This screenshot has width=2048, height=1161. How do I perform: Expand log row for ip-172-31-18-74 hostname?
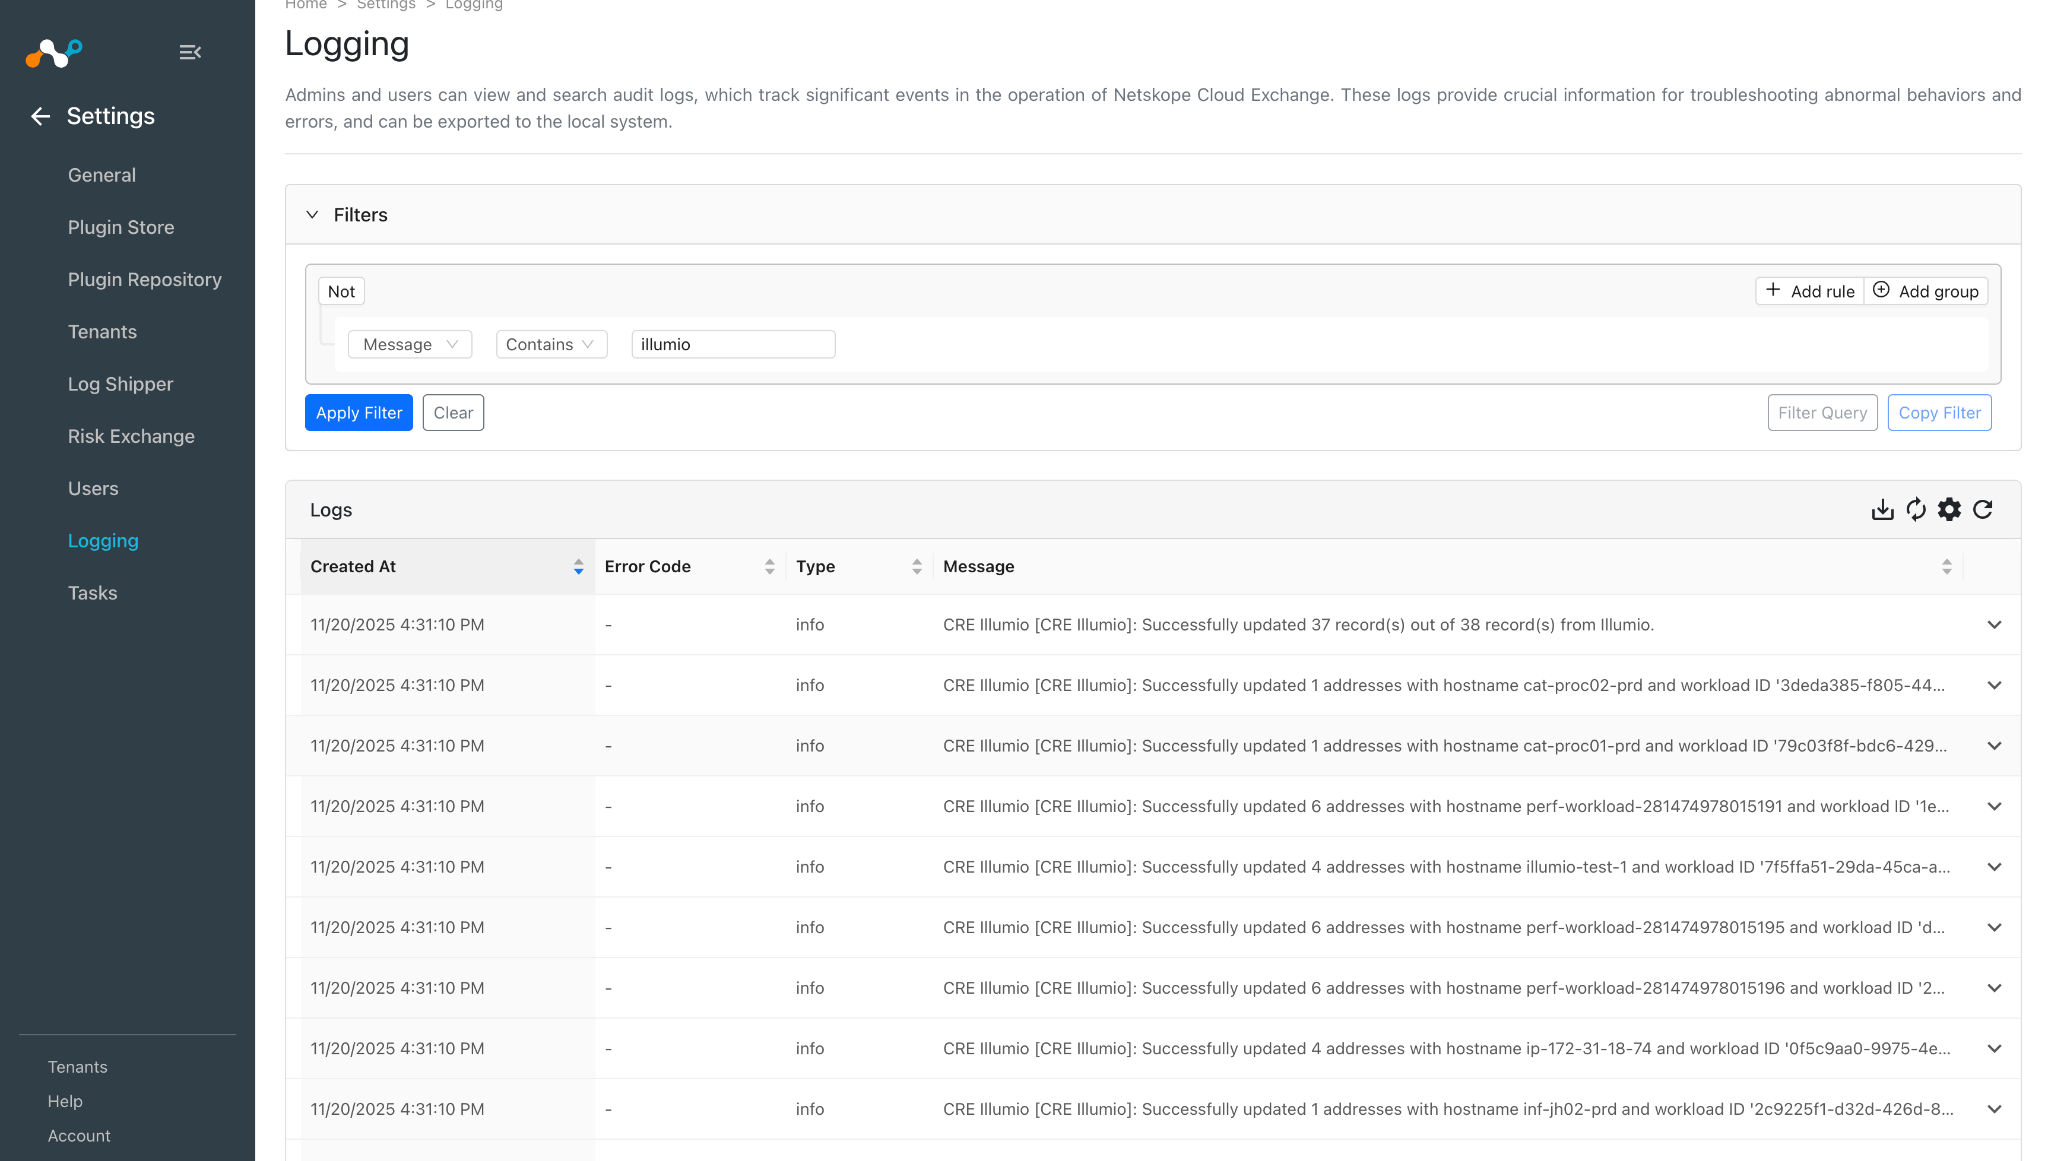point(1994,1049)
